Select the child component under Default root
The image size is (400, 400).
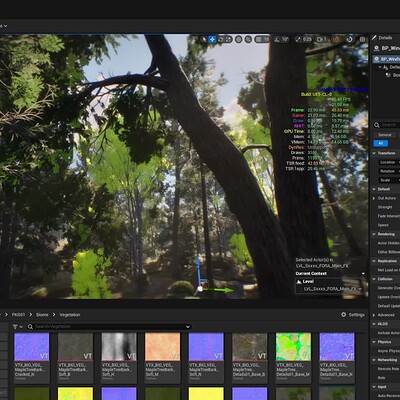click(392, 75)
